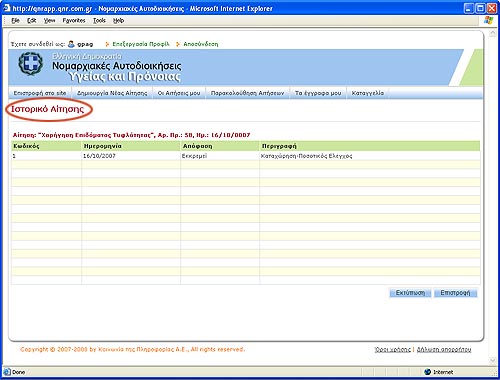Click the scrollbar down arrow
The image size is (500, 380).
[x=493, y=360]
